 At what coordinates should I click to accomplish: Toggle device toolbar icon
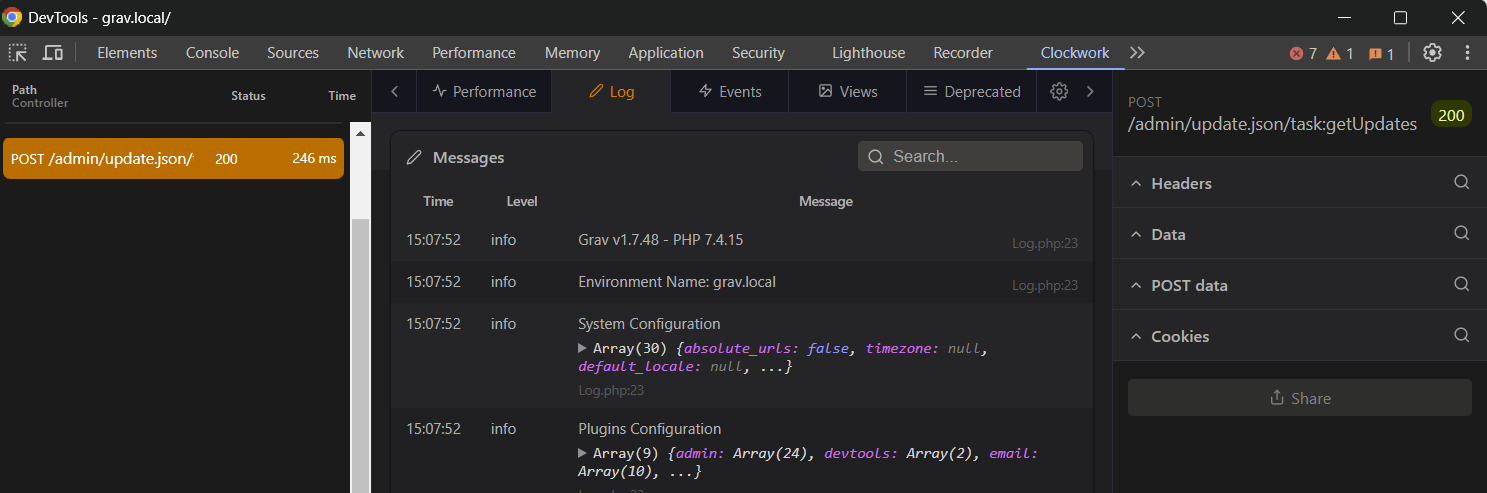(x=53, y=53)
